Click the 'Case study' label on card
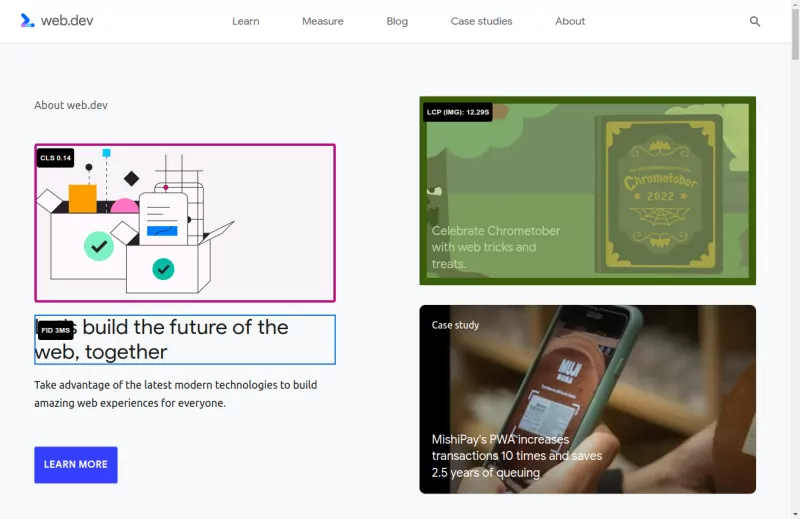This screenshot has width=800, height=519. (455, 325)
